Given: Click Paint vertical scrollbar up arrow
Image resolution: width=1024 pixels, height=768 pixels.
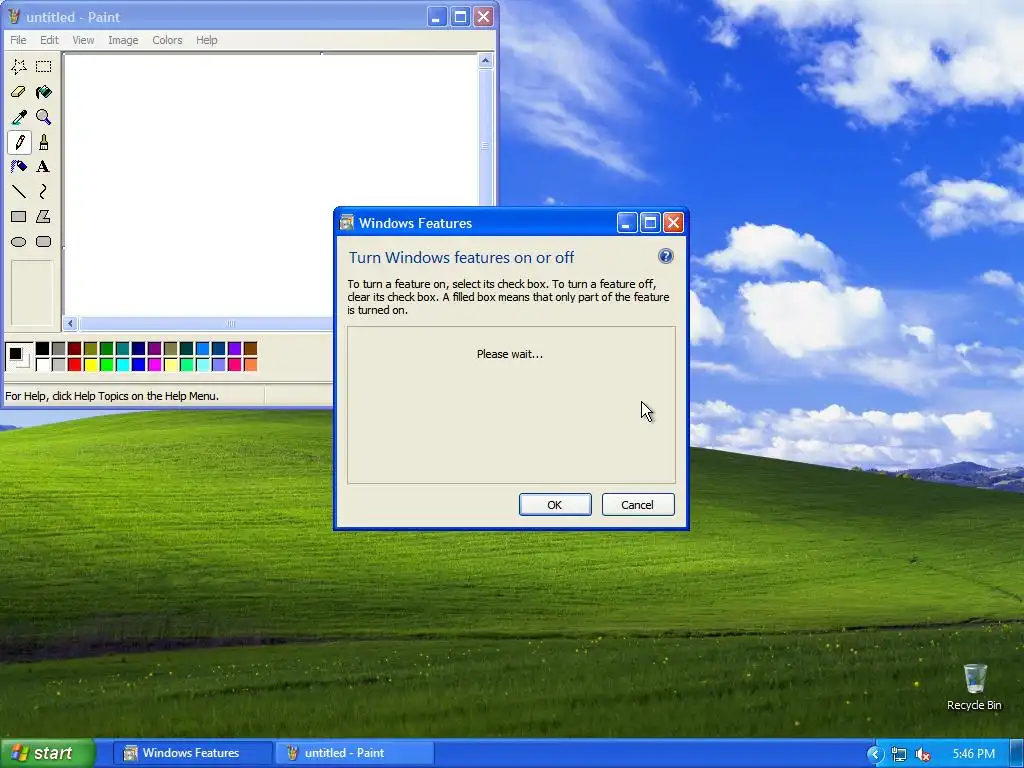Looking at the screenshot, I should coord(485,61).
